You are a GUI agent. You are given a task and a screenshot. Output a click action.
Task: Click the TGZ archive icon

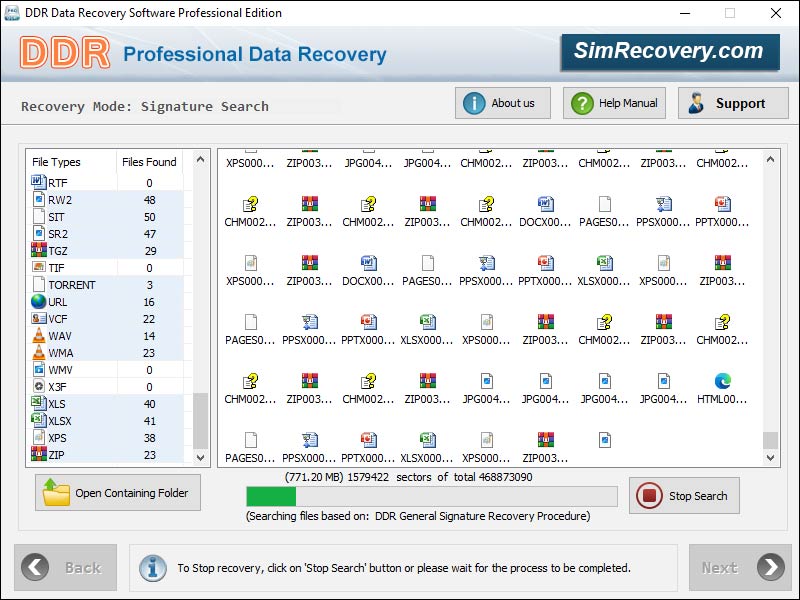[39, 250]
